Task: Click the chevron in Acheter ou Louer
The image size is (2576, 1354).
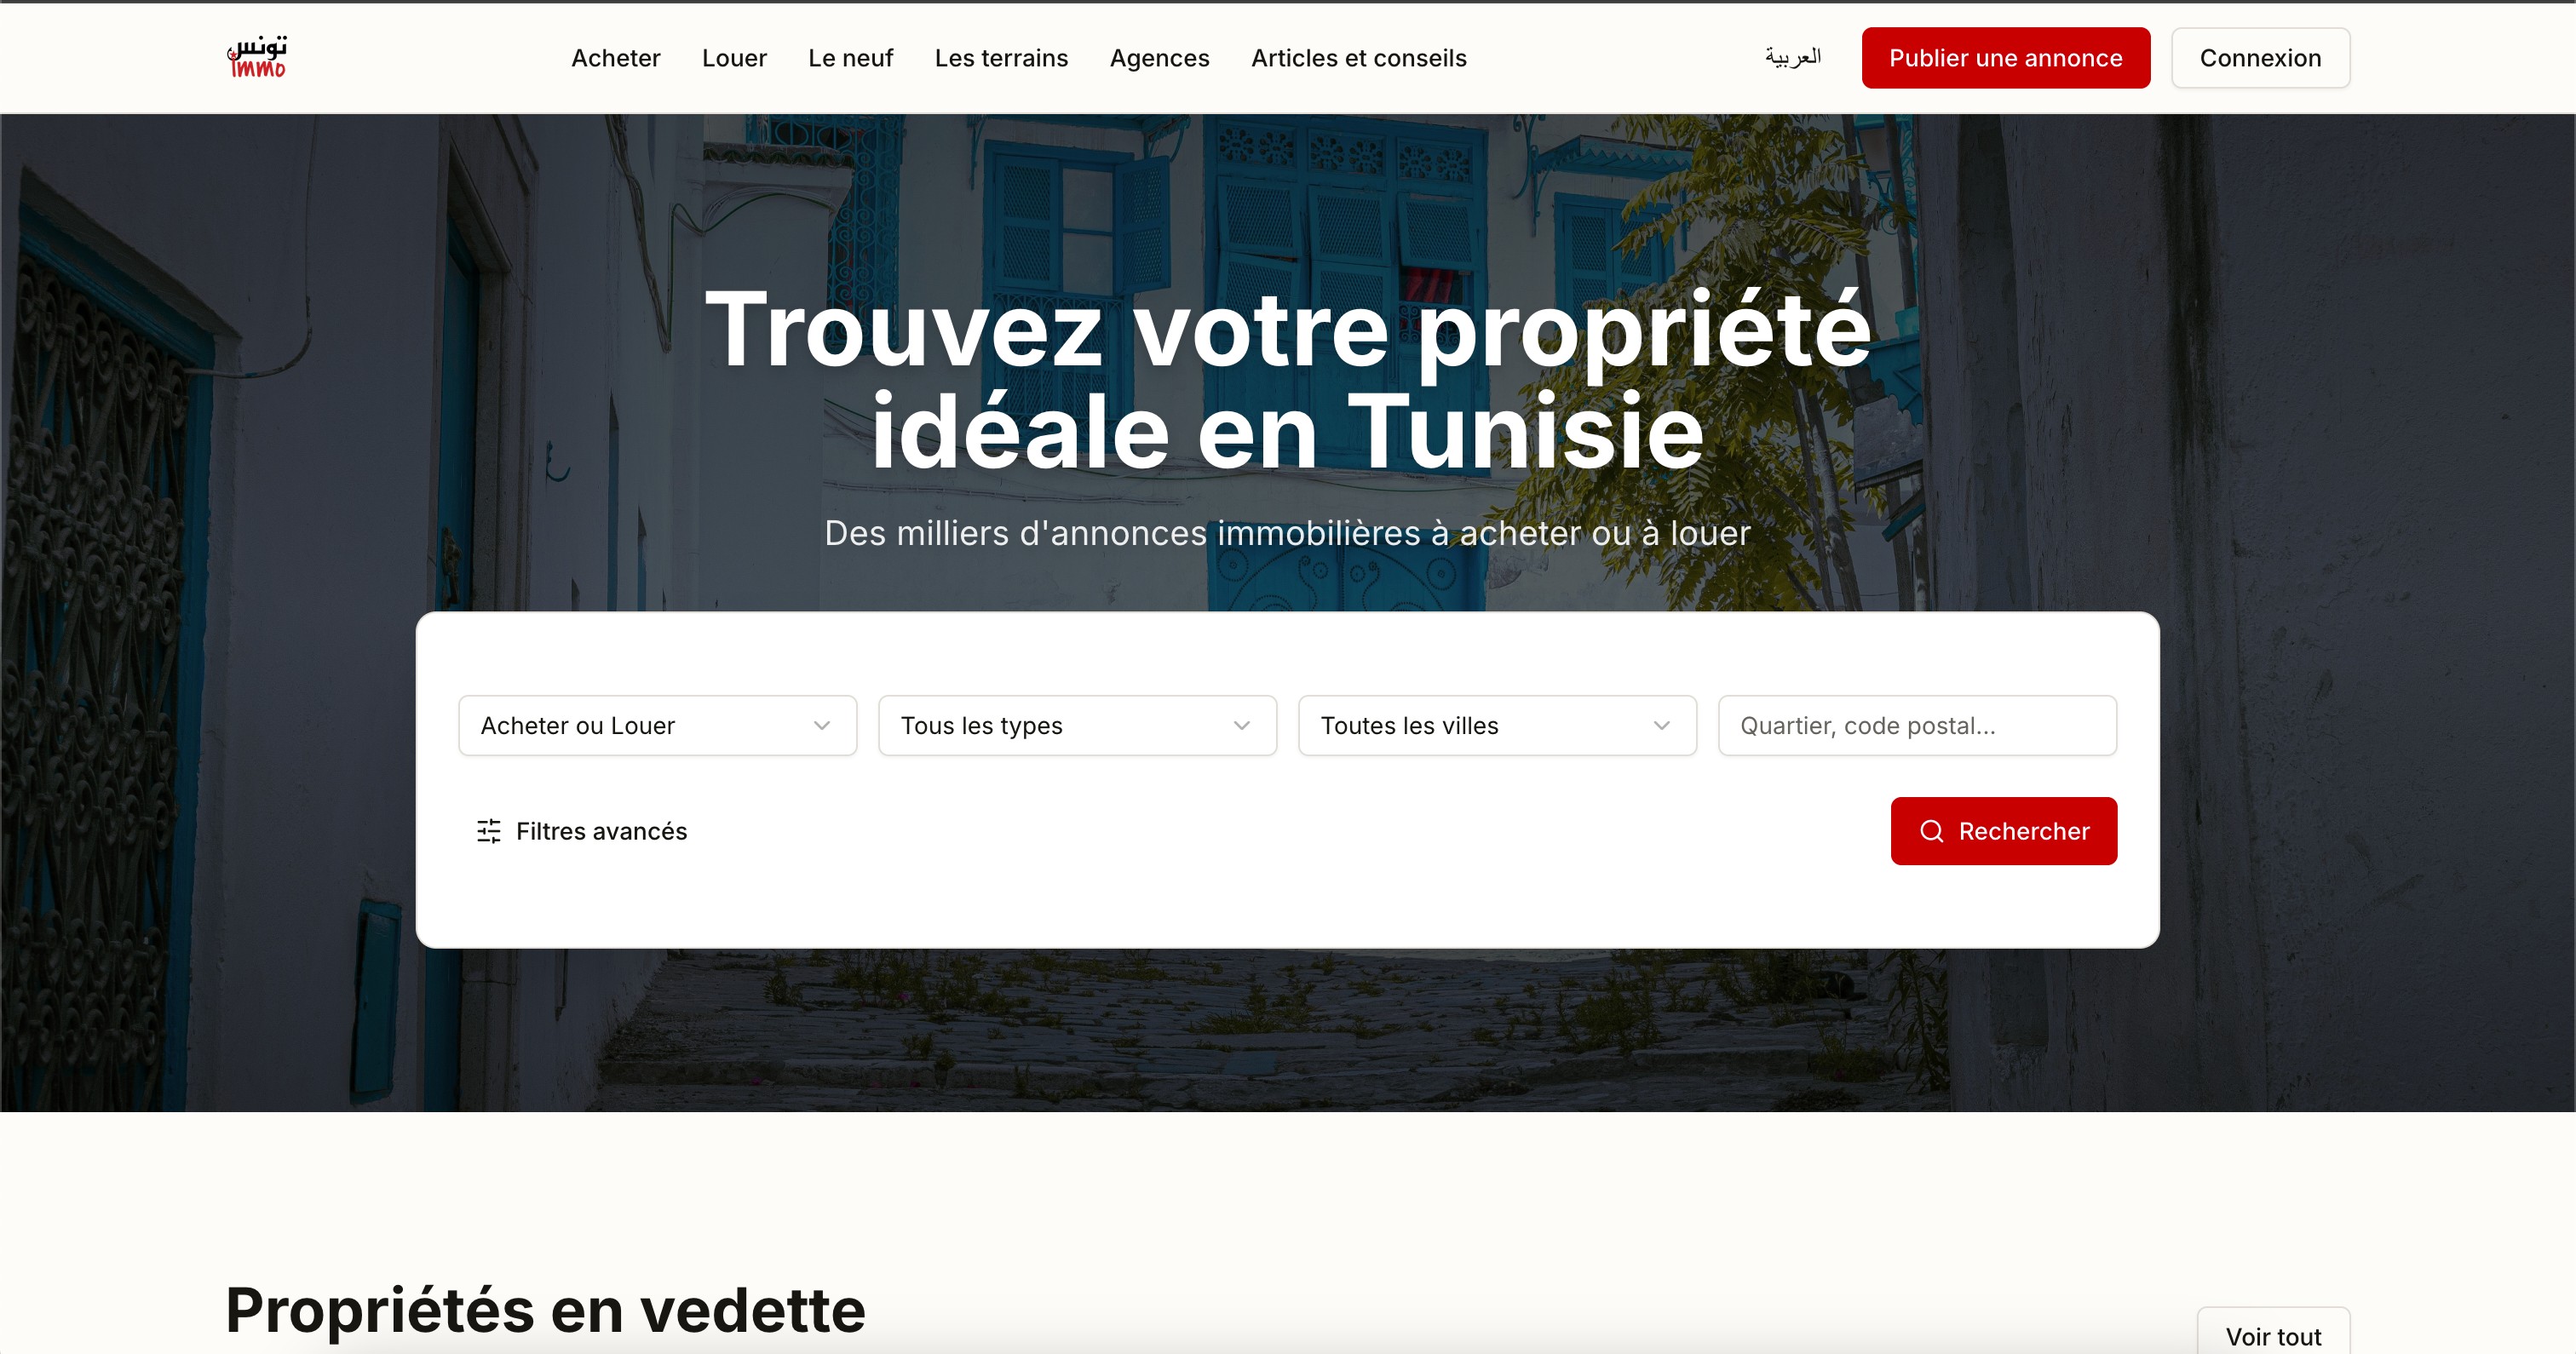Action: pyautogui.click(x=822, y=726)
